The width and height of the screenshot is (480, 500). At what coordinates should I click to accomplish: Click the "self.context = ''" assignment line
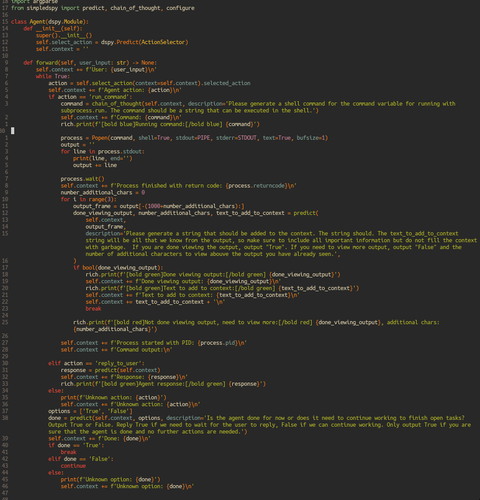[62, 49]
